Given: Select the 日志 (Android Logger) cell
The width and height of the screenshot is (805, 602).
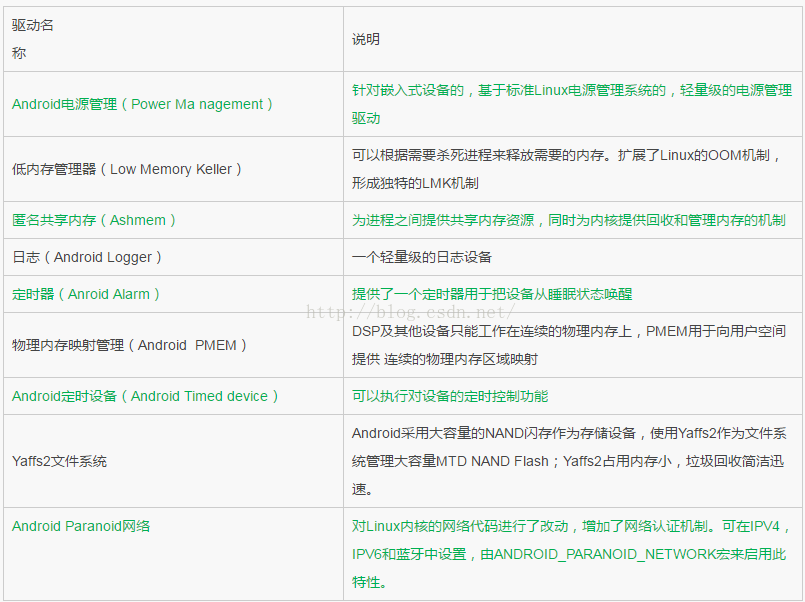Looking at the screenshot, I should [x=87, y=257].
